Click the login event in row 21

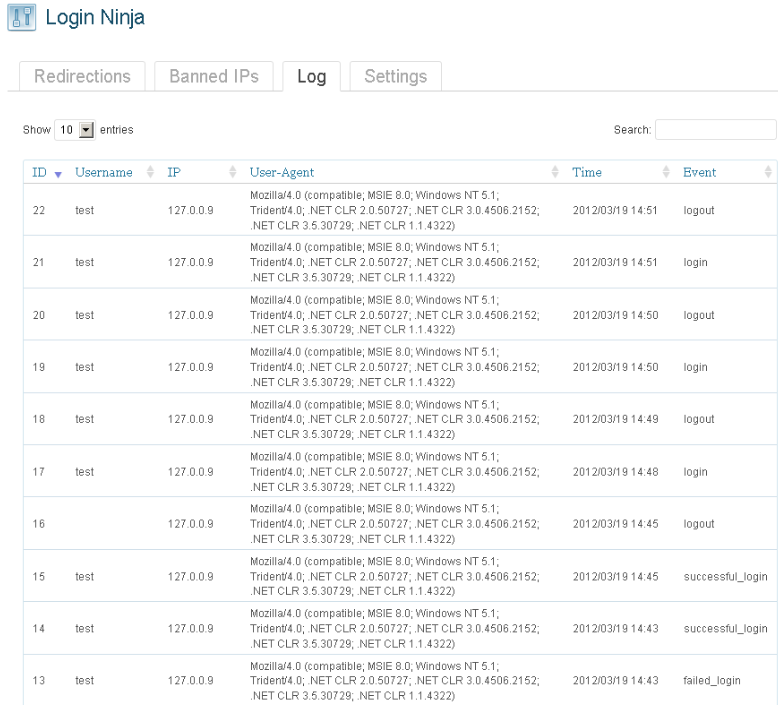point(695,262)
